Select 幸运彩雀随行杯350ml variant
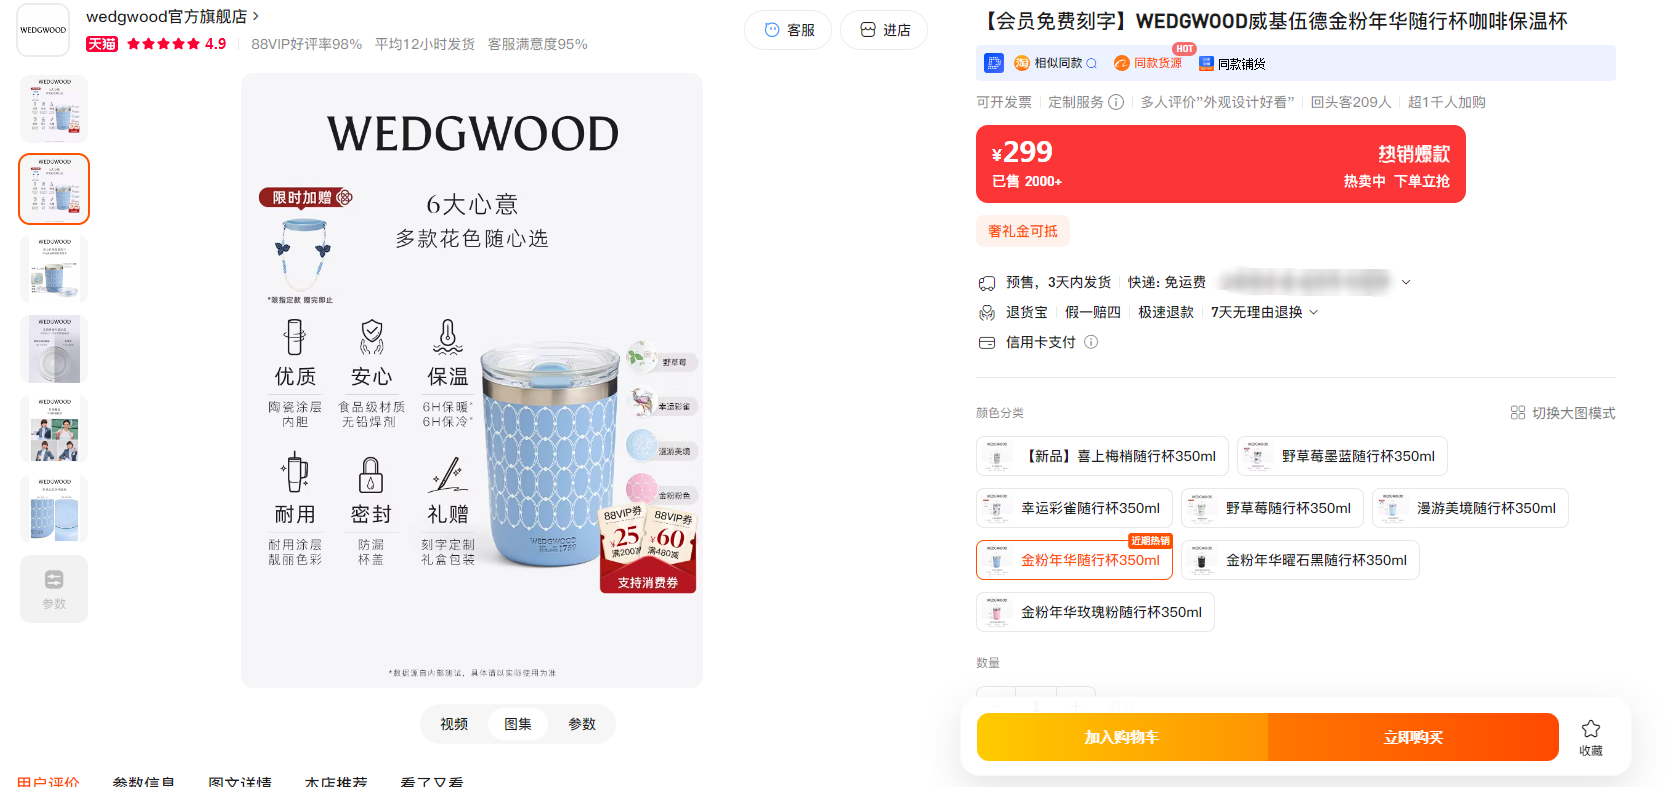This screenshot has width=1677, height=787. click(1074, 508)
